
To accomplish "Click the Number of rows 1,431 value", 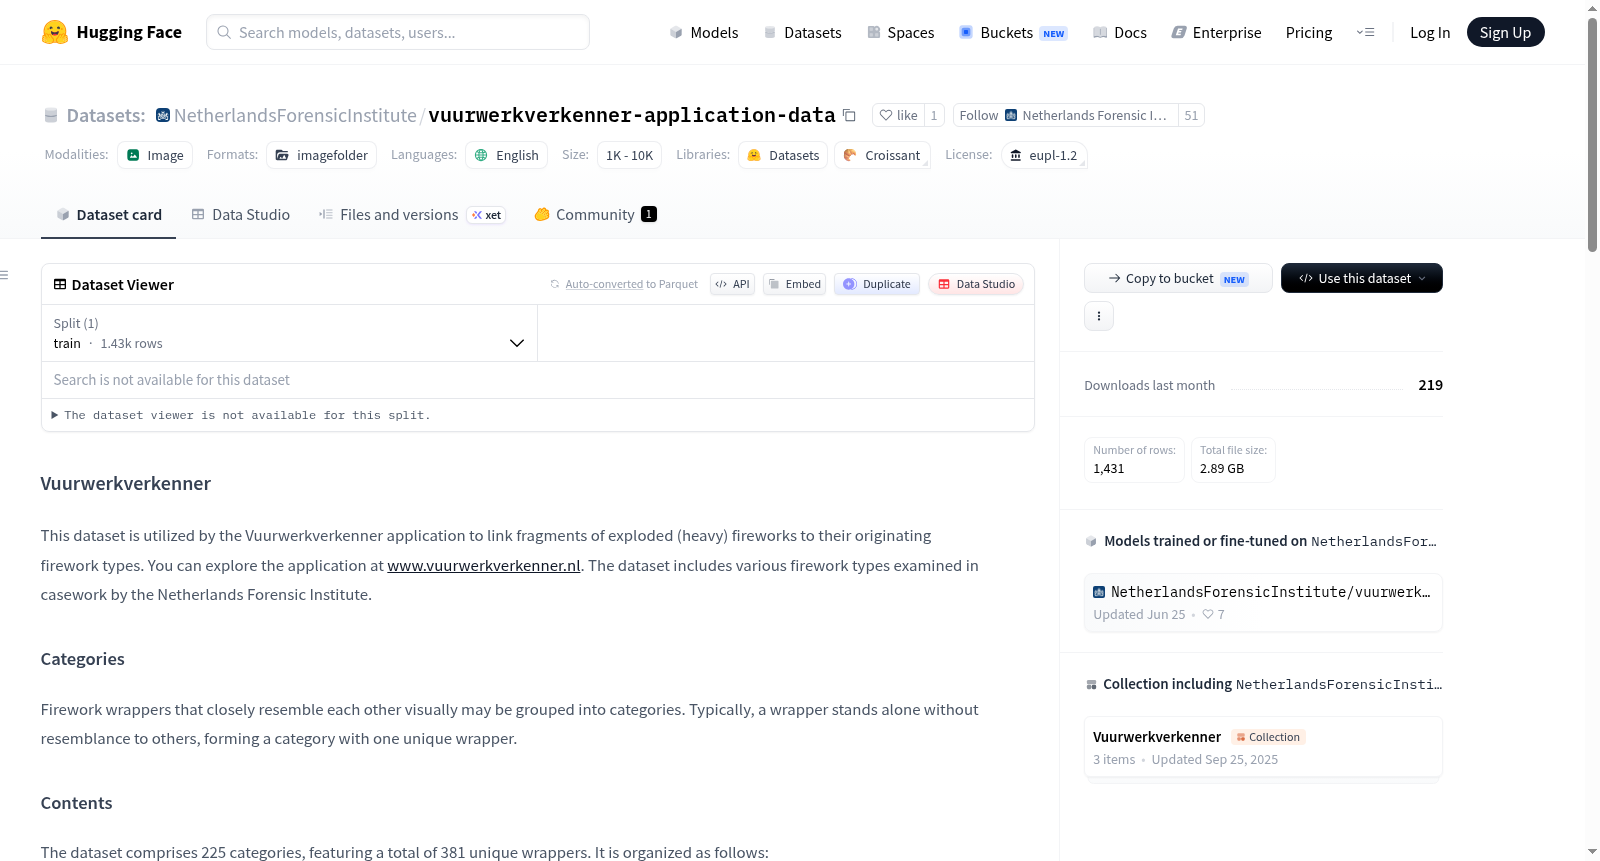I will pyautogui.click(x=1109, y=469).
